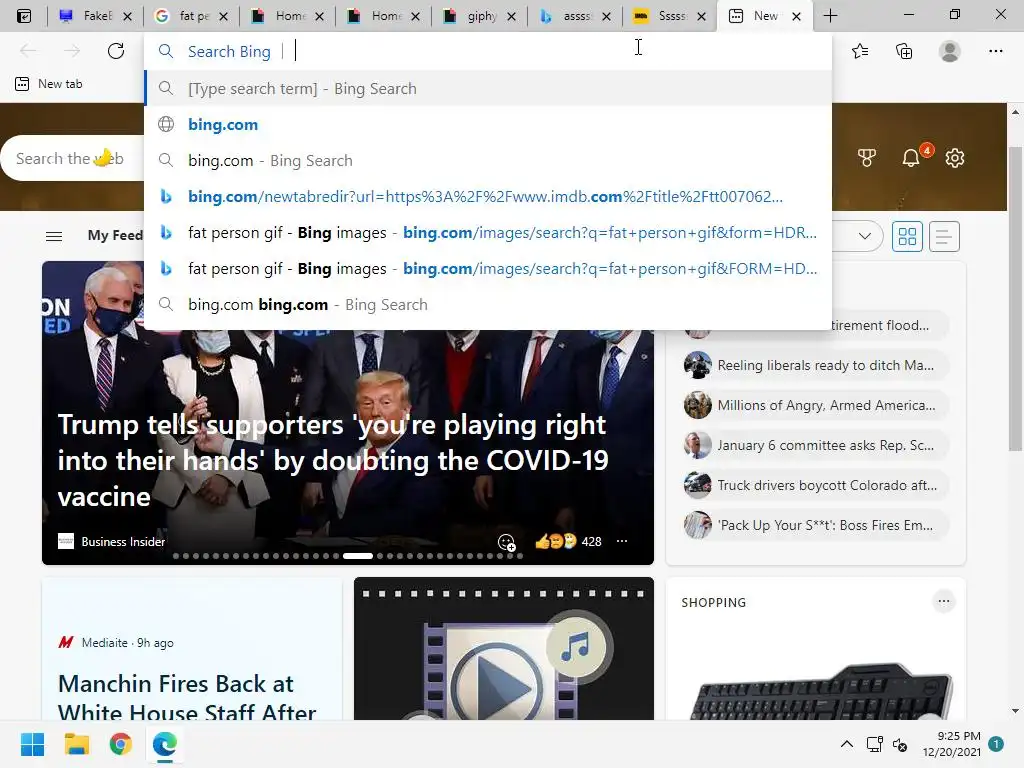1024x768 pixels.
Task: Click the Refresh page button
Action: pos(116,51)
